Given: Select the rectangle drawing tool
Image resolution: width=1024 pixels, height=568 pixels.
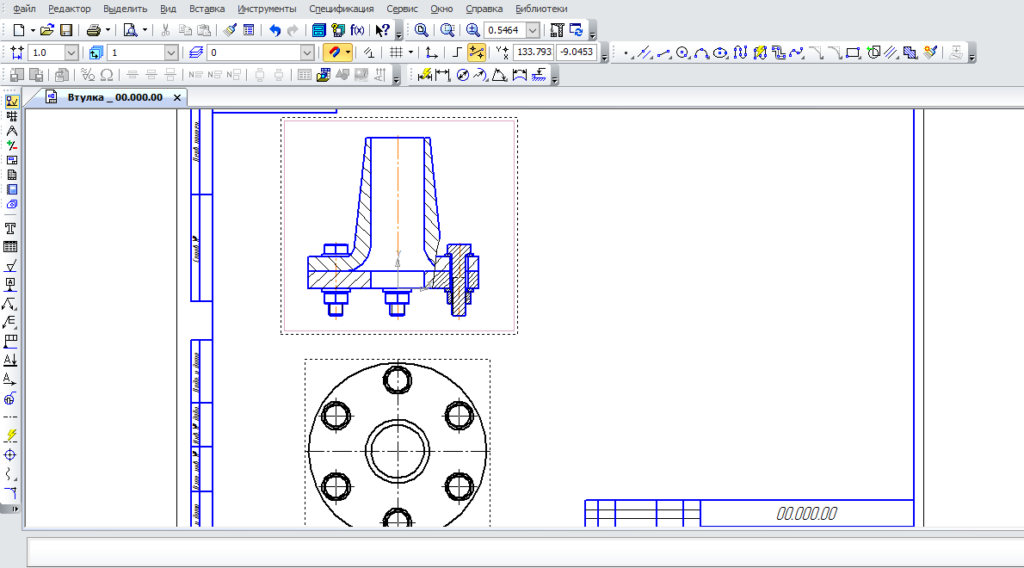Looking at the screenshot, I should pos(852,53).
